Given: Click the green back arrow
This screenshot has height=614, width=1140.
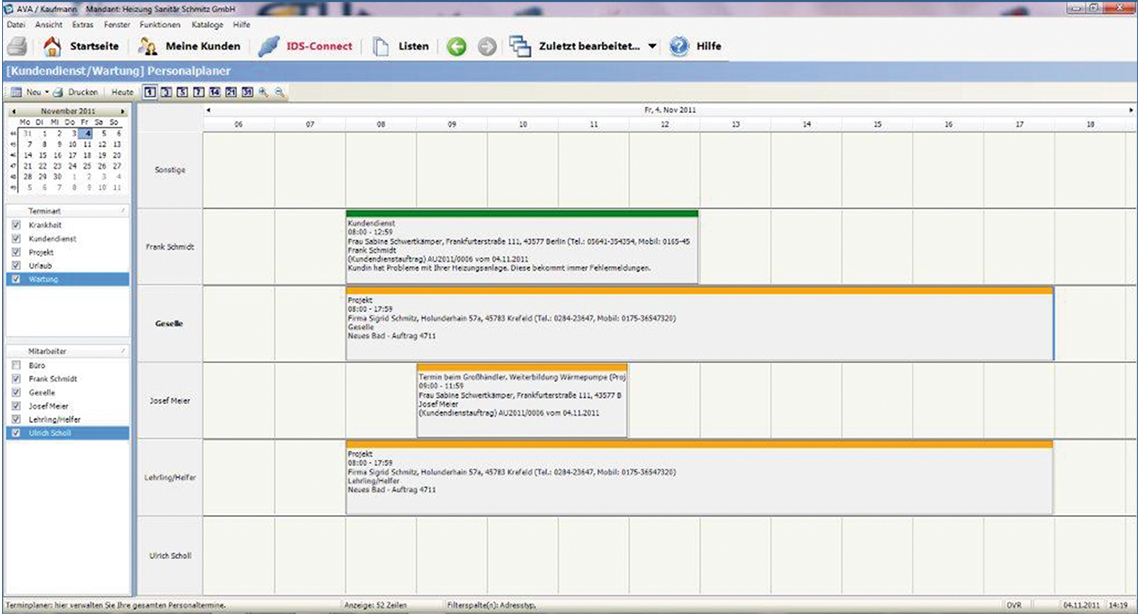Looking at the screenshot, I should click(456, 46).
